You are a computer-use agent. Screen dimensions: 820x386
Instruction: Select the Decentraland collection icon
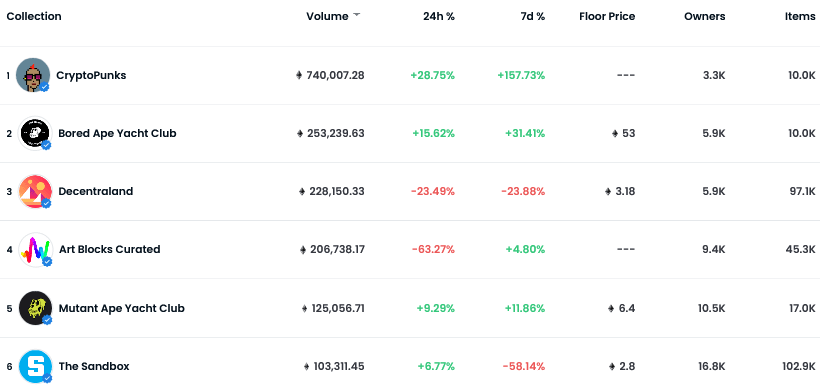[35, 191]
